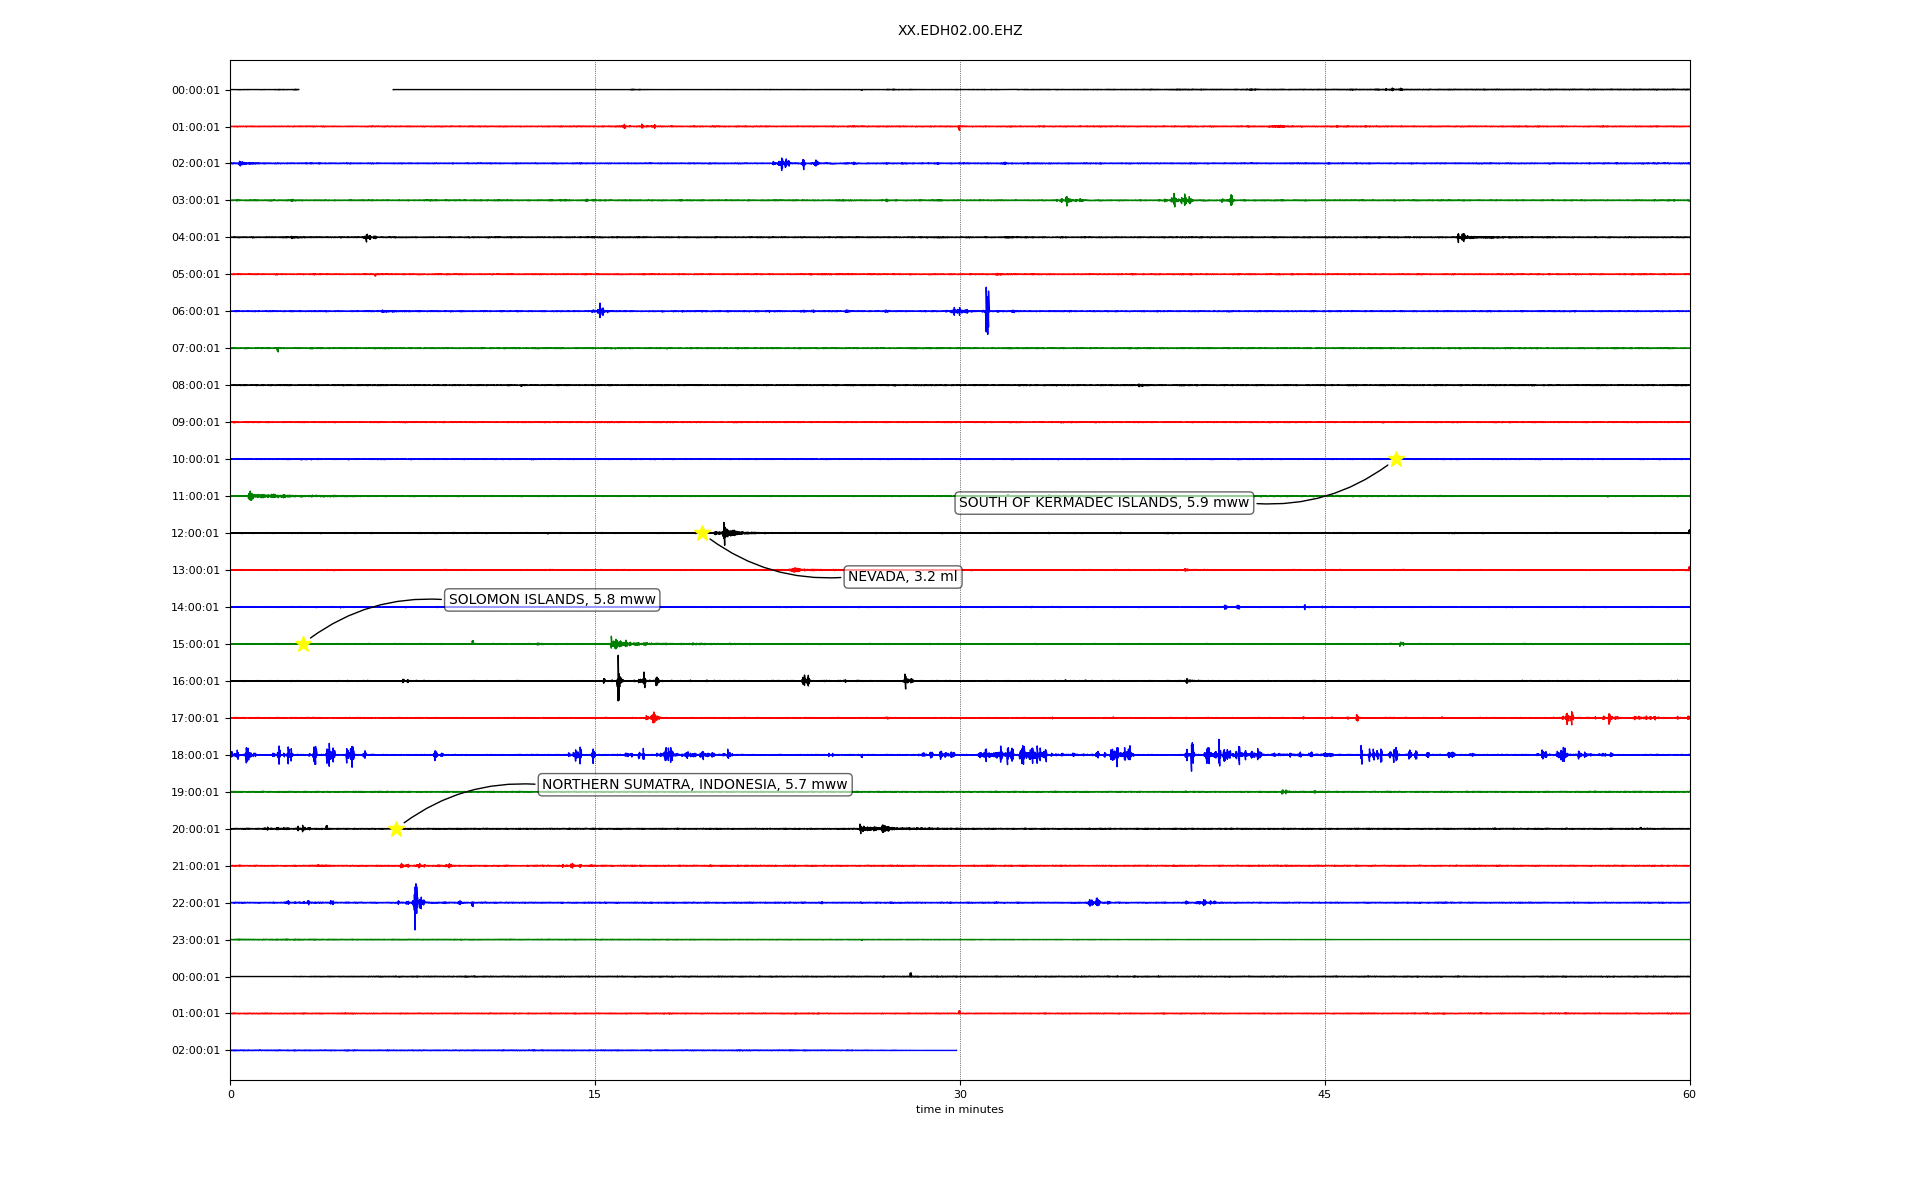Click the first 00:00:01 label at top of y-axis

195,91
